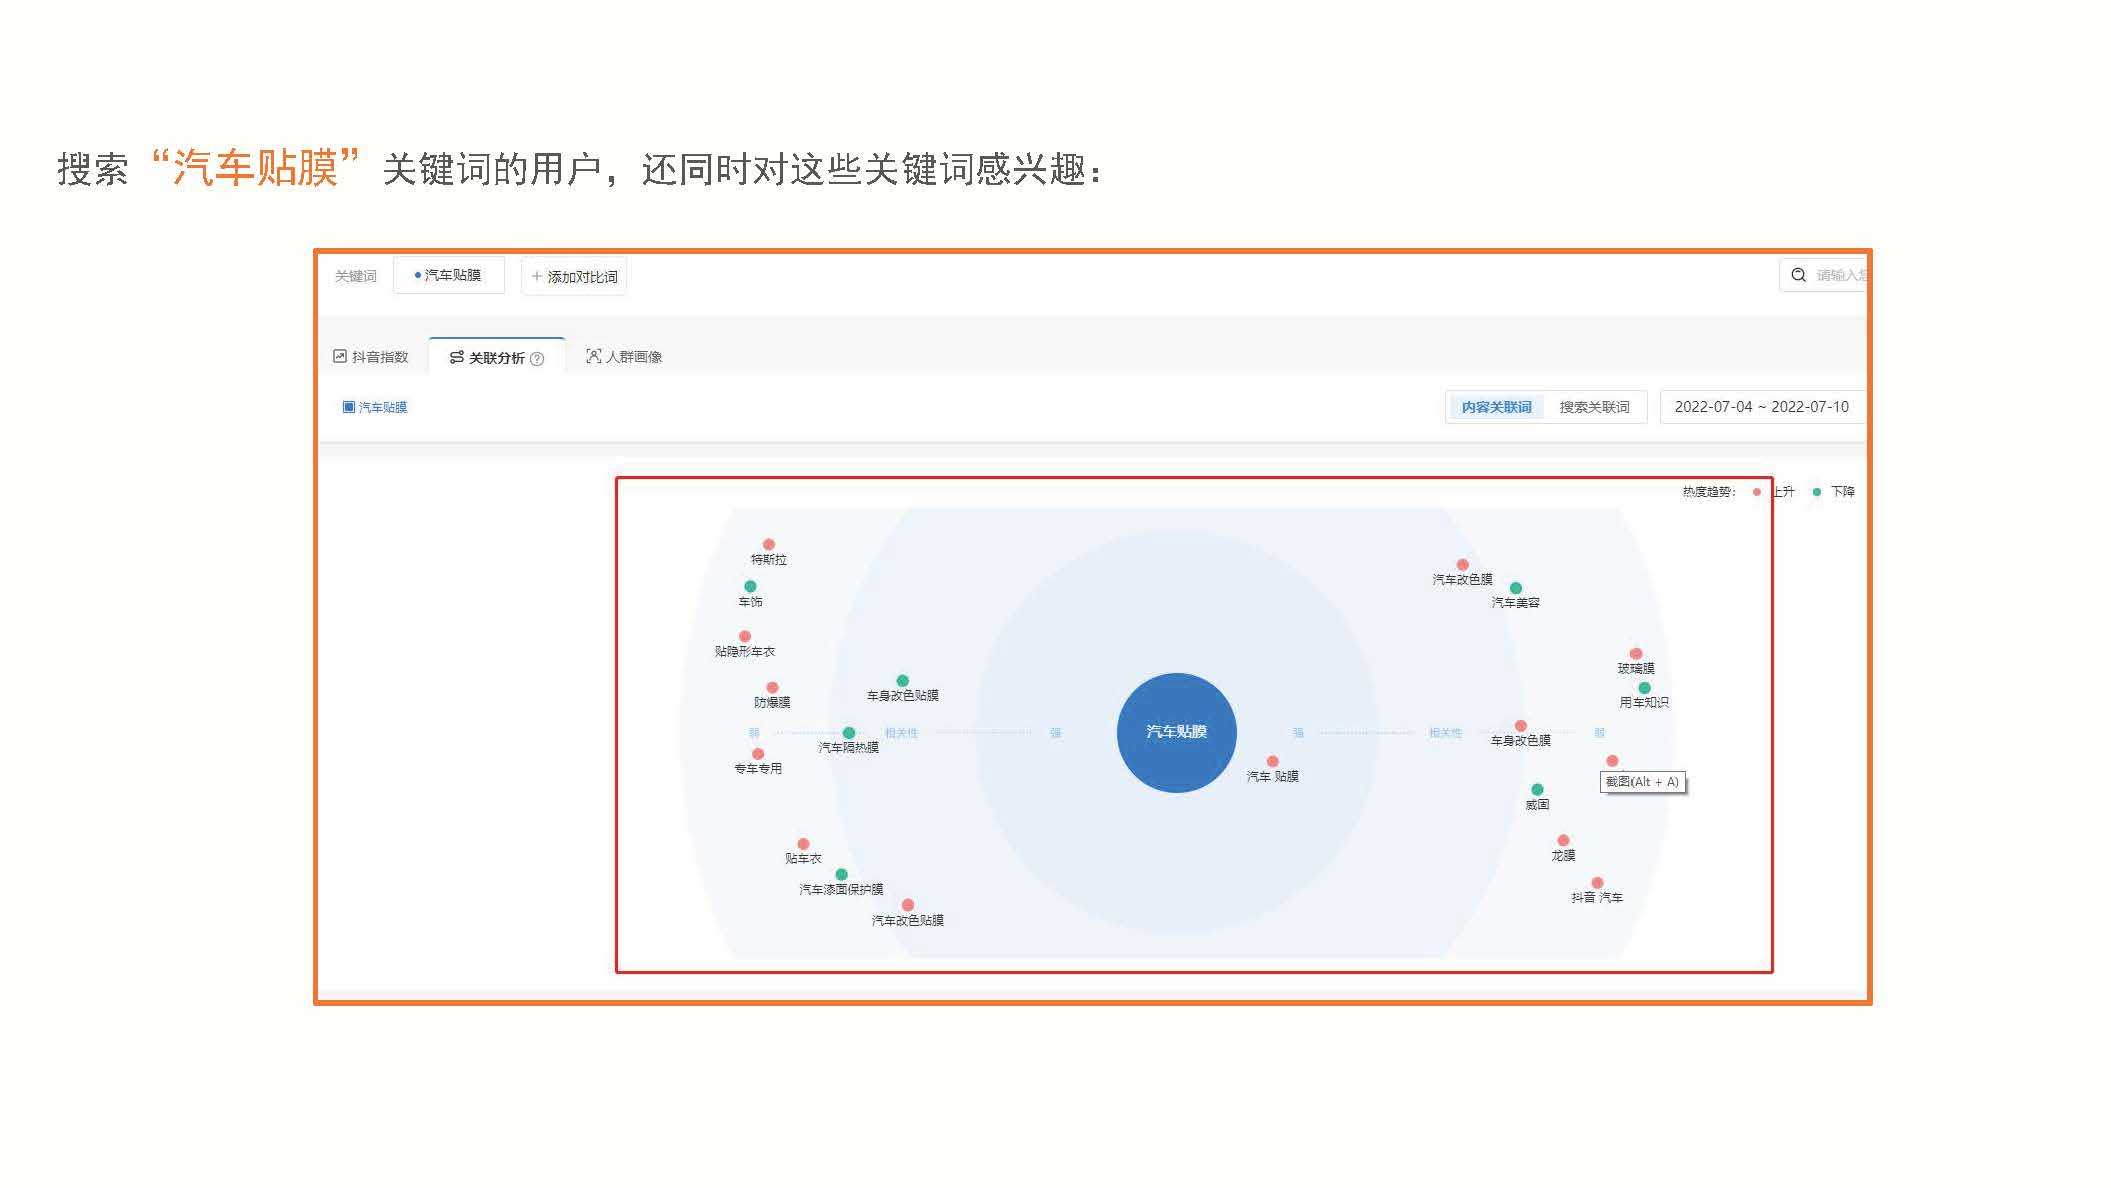Click the 热度趋势 legend label
The image size is (2111, 1188).
[1708, 492]
